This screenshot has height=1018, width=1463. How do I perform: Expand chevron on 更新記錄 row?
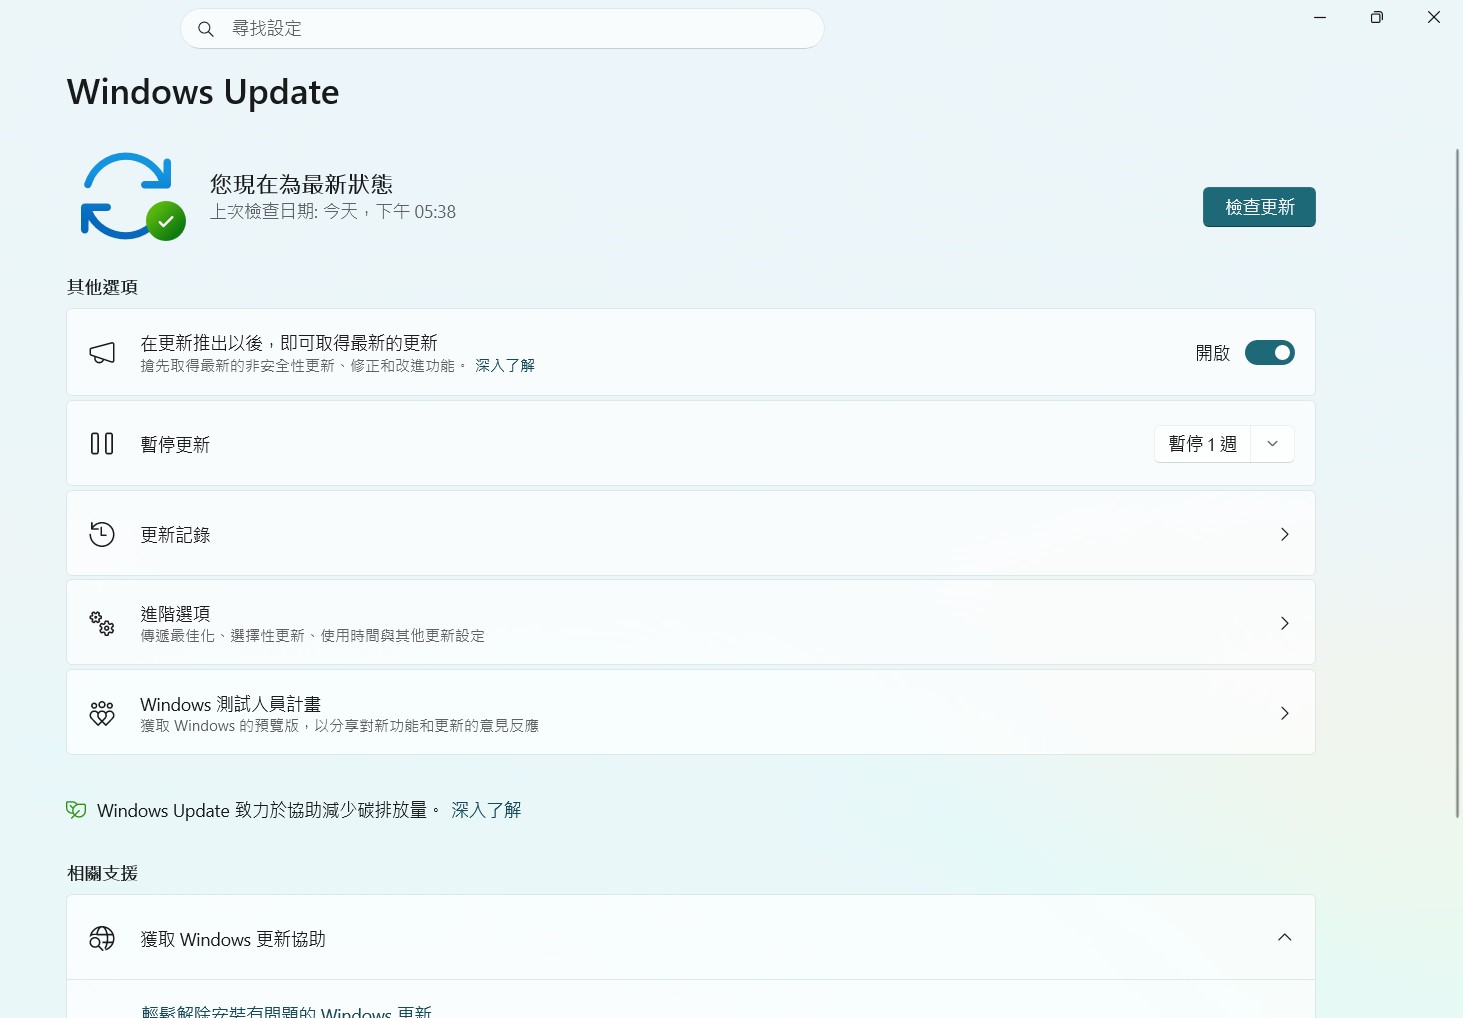pyautogui.click(x=1285, y=534)
